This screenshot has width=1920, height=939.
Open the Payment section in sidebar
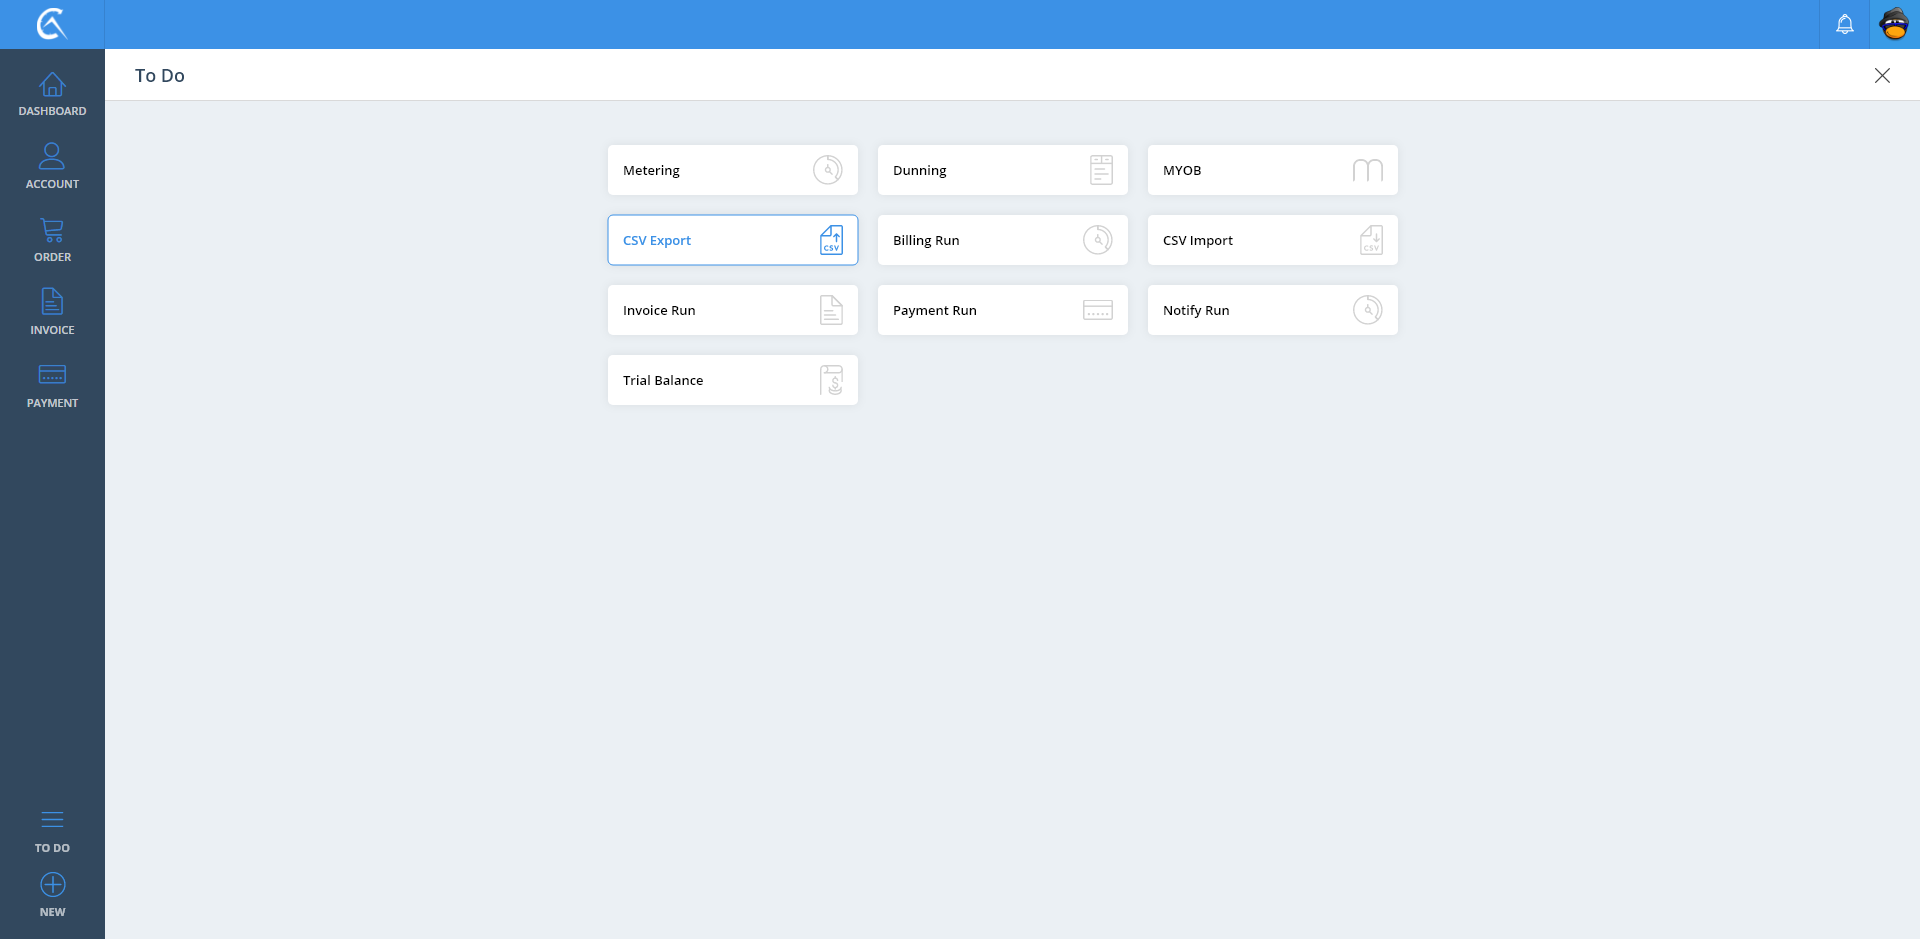[52, 386]
